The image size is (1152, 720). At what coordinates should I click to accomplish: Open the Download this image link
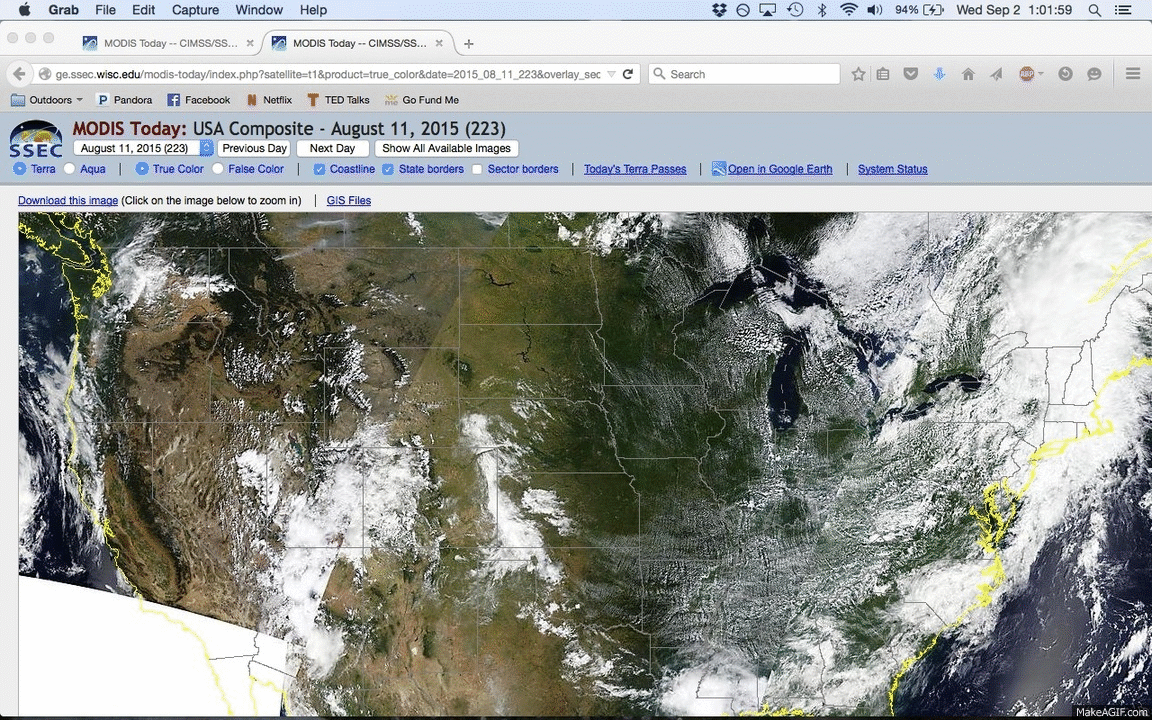tap(68, 200)
